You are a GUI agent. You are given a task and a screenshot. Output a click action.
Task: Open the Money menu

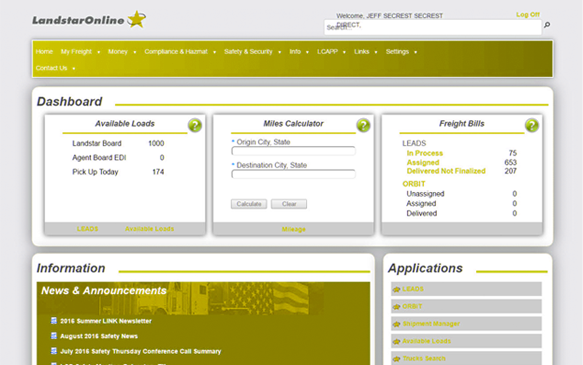(122, 52)
